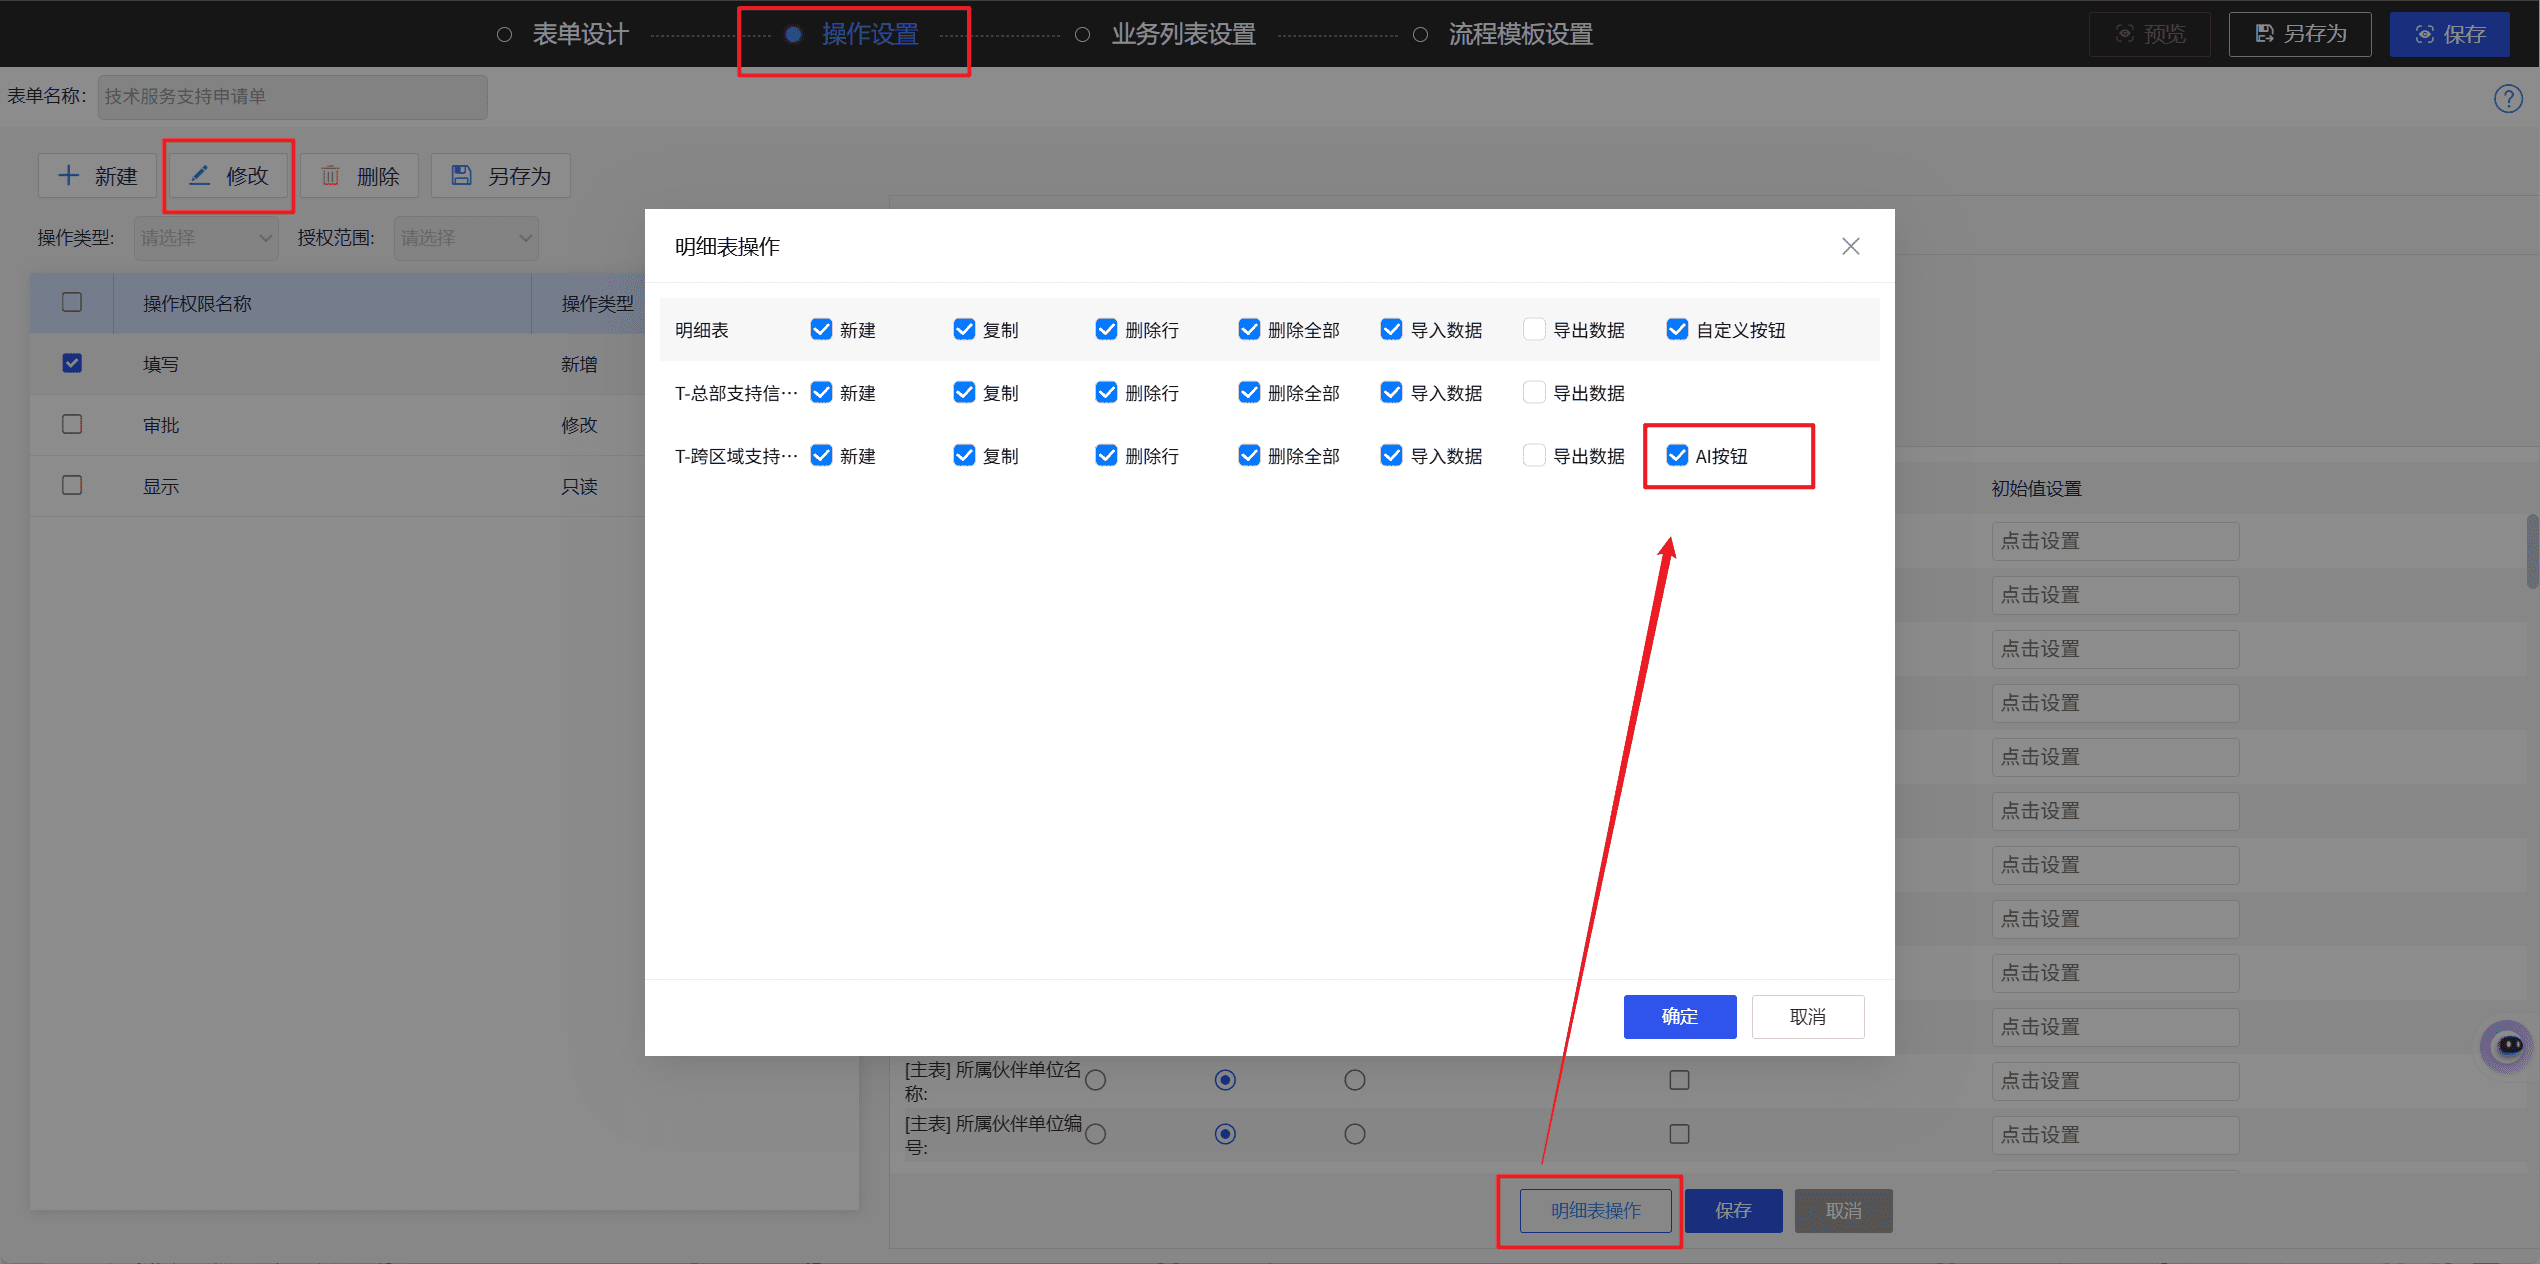Image resolution: width=2540 pixels, height=1264 pixels.
Task: Toggle checkbox for 填写 row
Action: point(72,363)
